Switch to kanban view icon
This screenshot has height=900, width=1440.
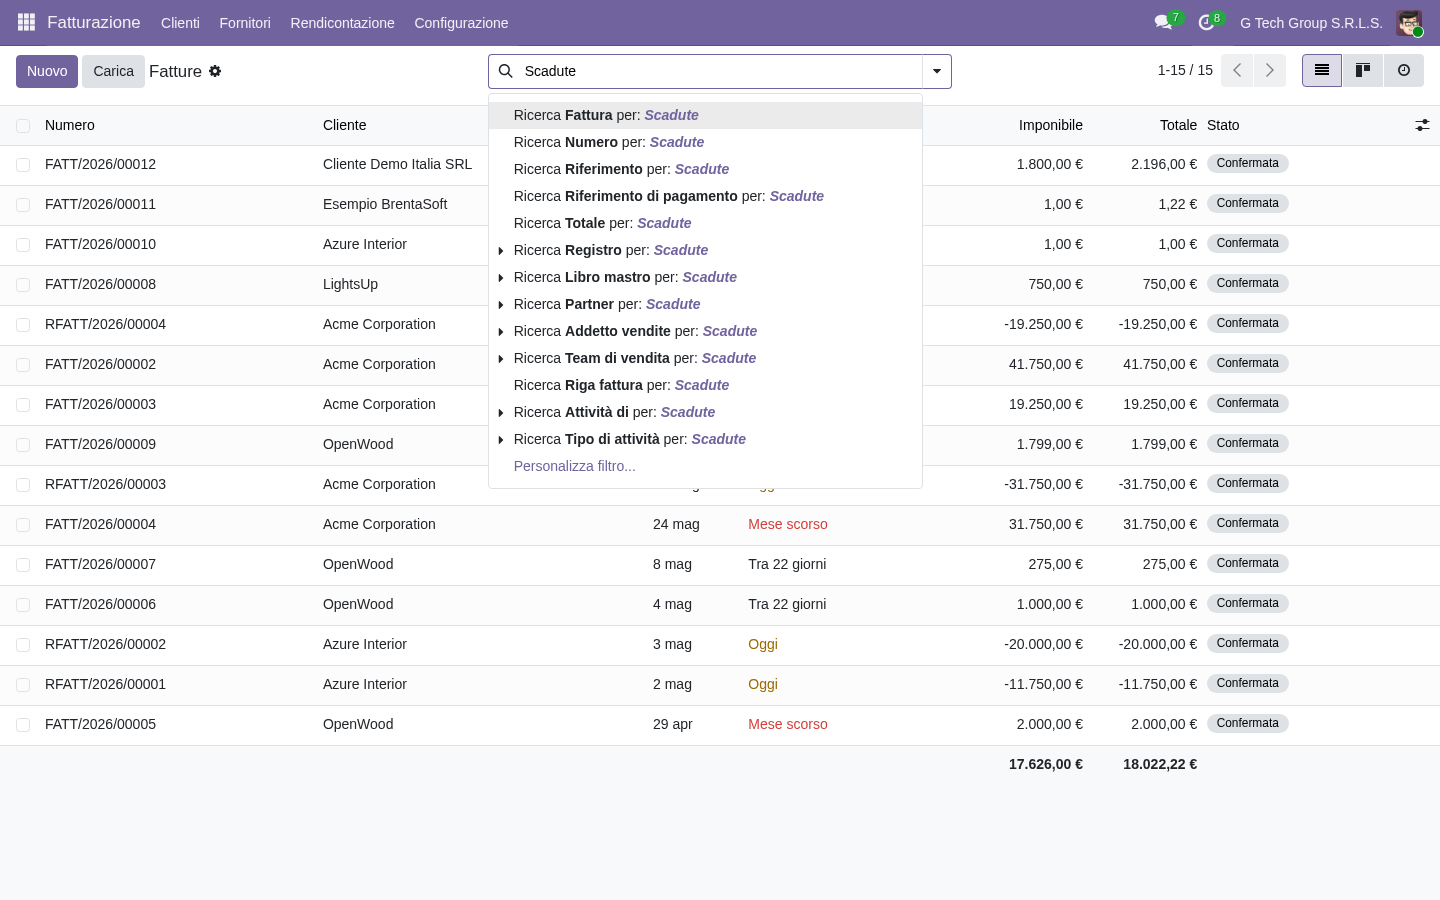[x=1363, y=71]
